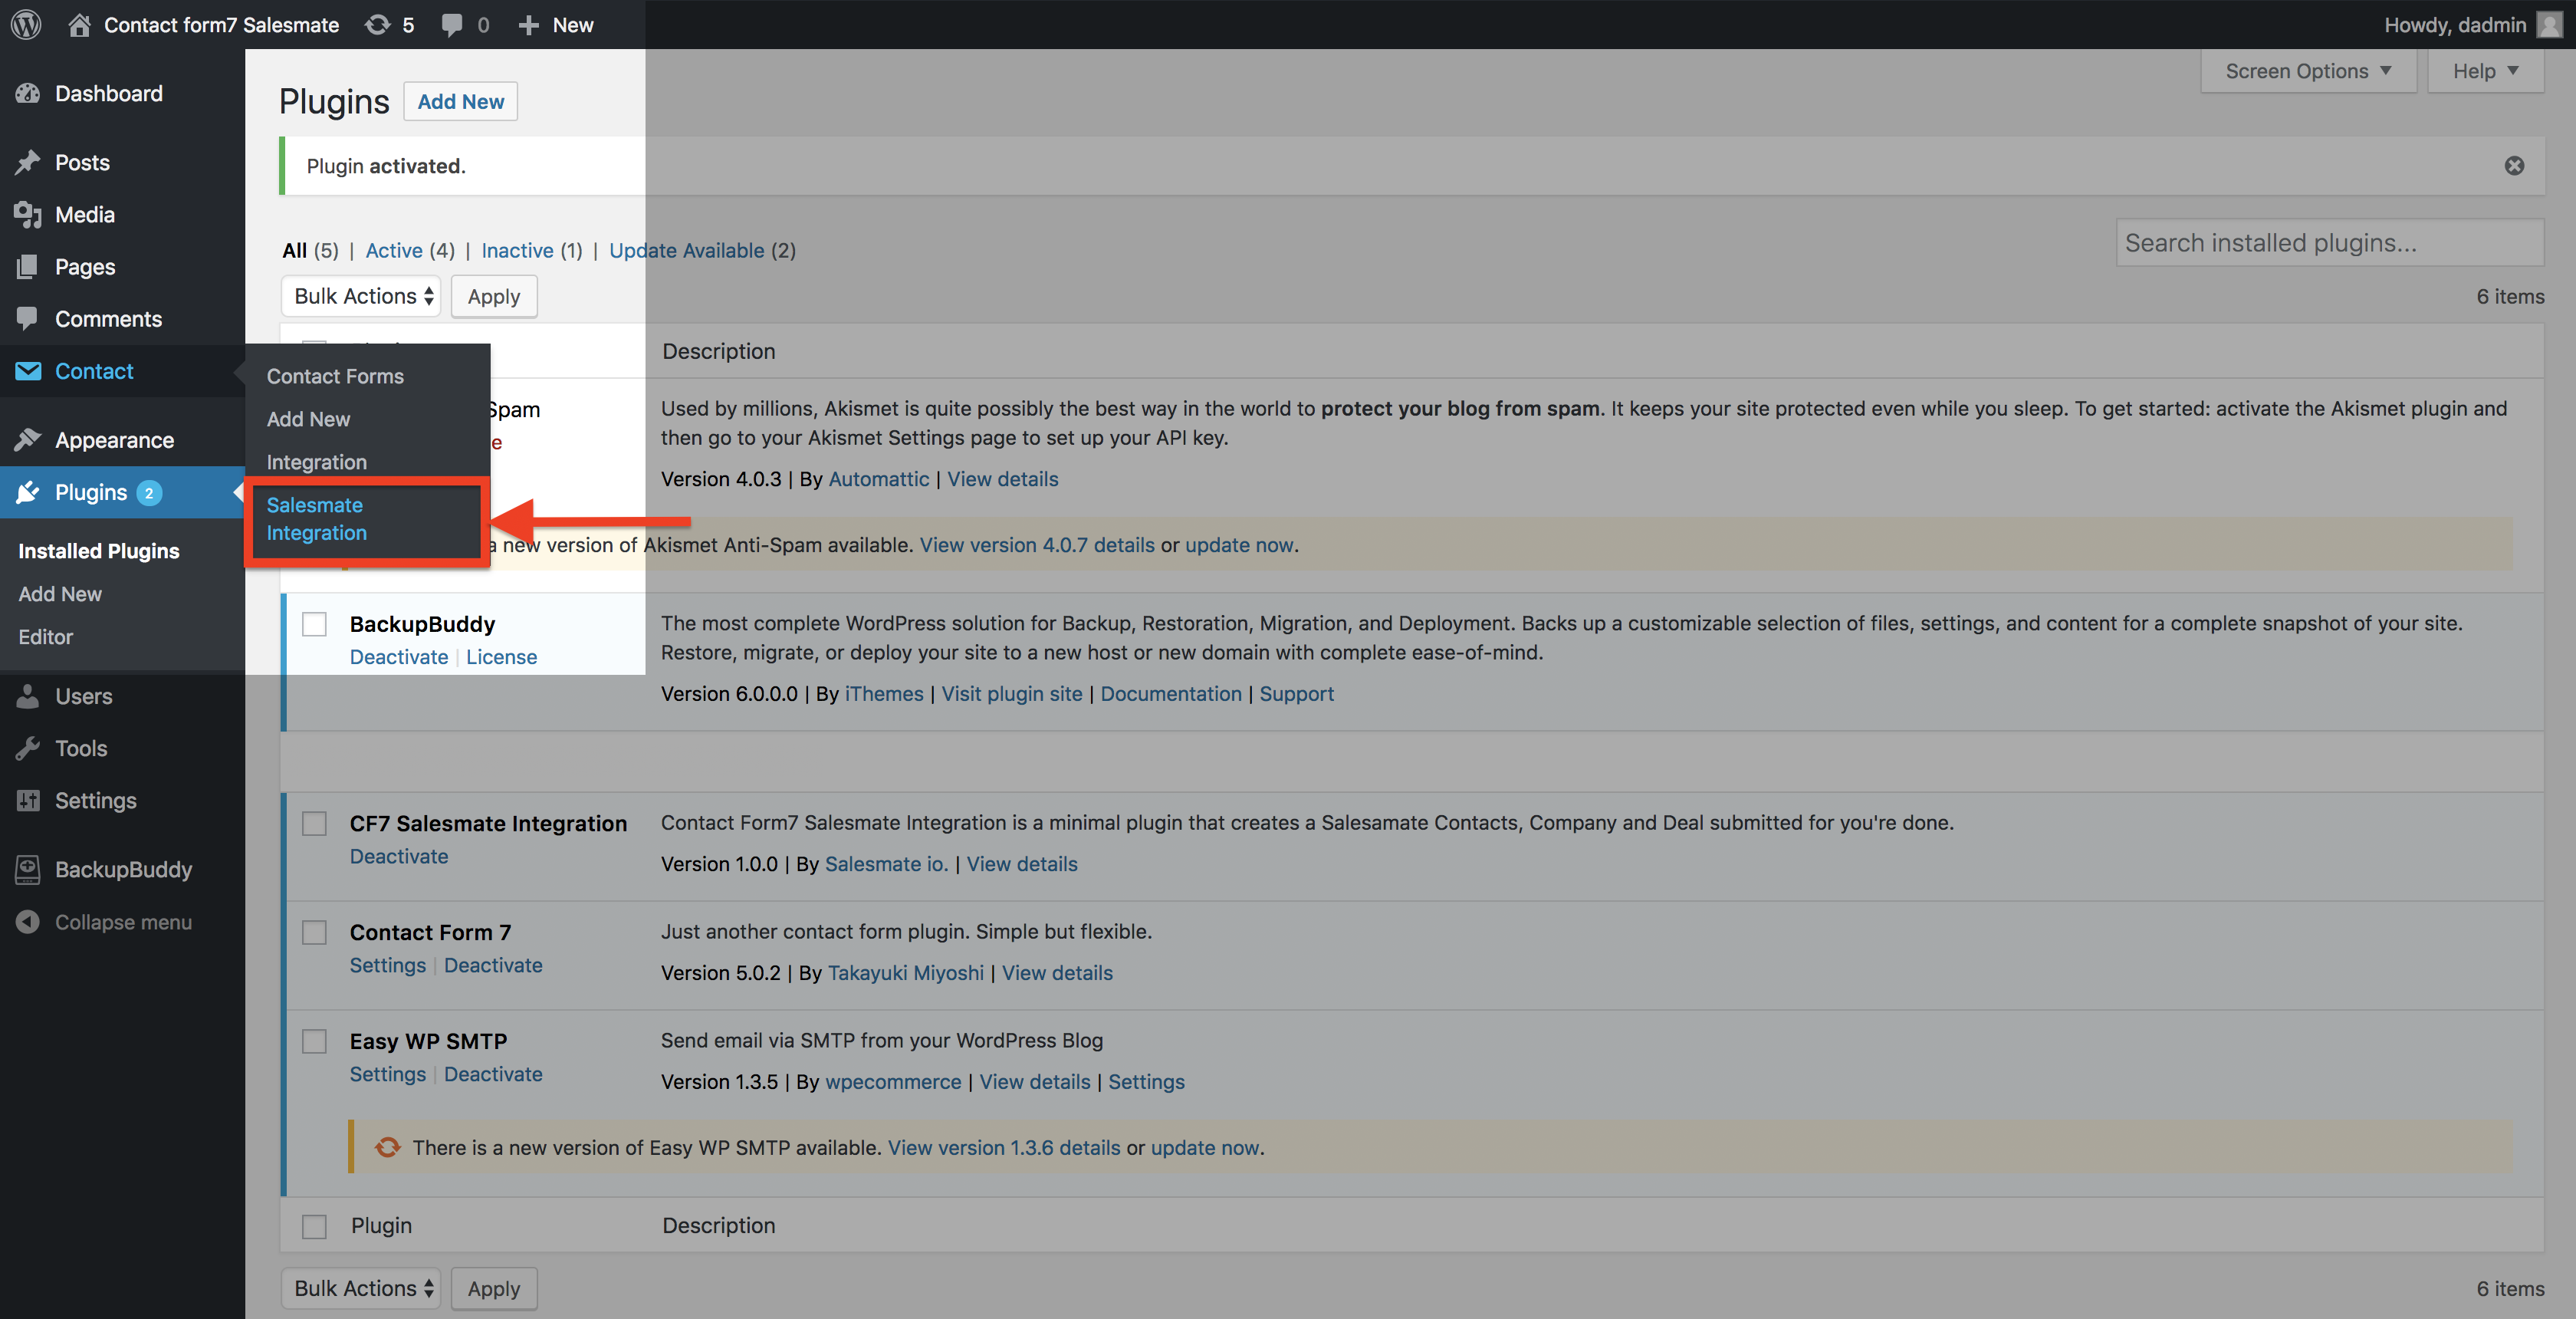Open Integration in Contact flyout menu
Viewport: 2576px width, 1319px height.
[x=316, y=462]
